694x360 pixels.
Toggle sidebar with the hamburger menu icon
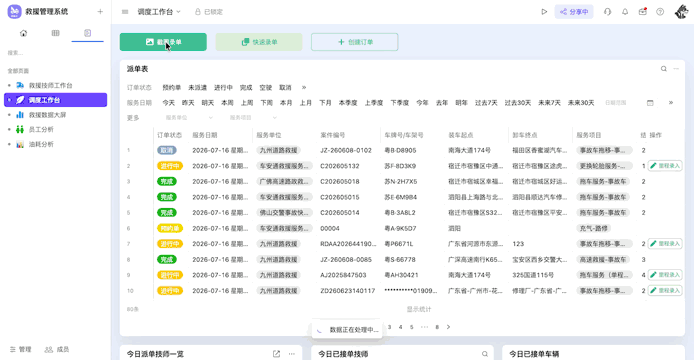[125, 12]
